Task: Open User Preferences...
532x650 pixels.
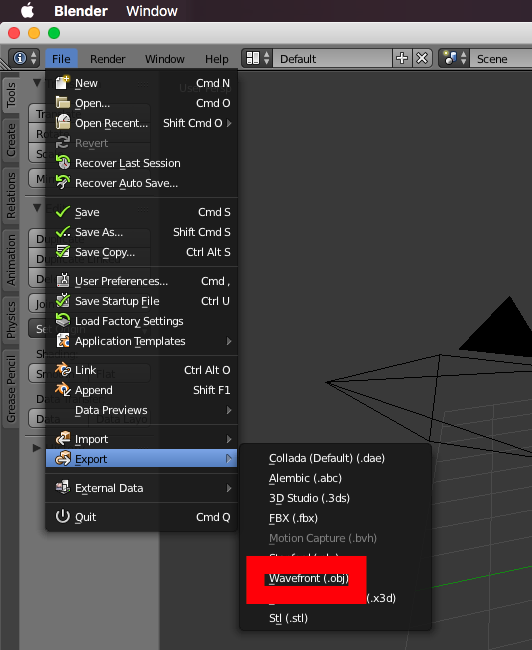Action: [142, 281]
